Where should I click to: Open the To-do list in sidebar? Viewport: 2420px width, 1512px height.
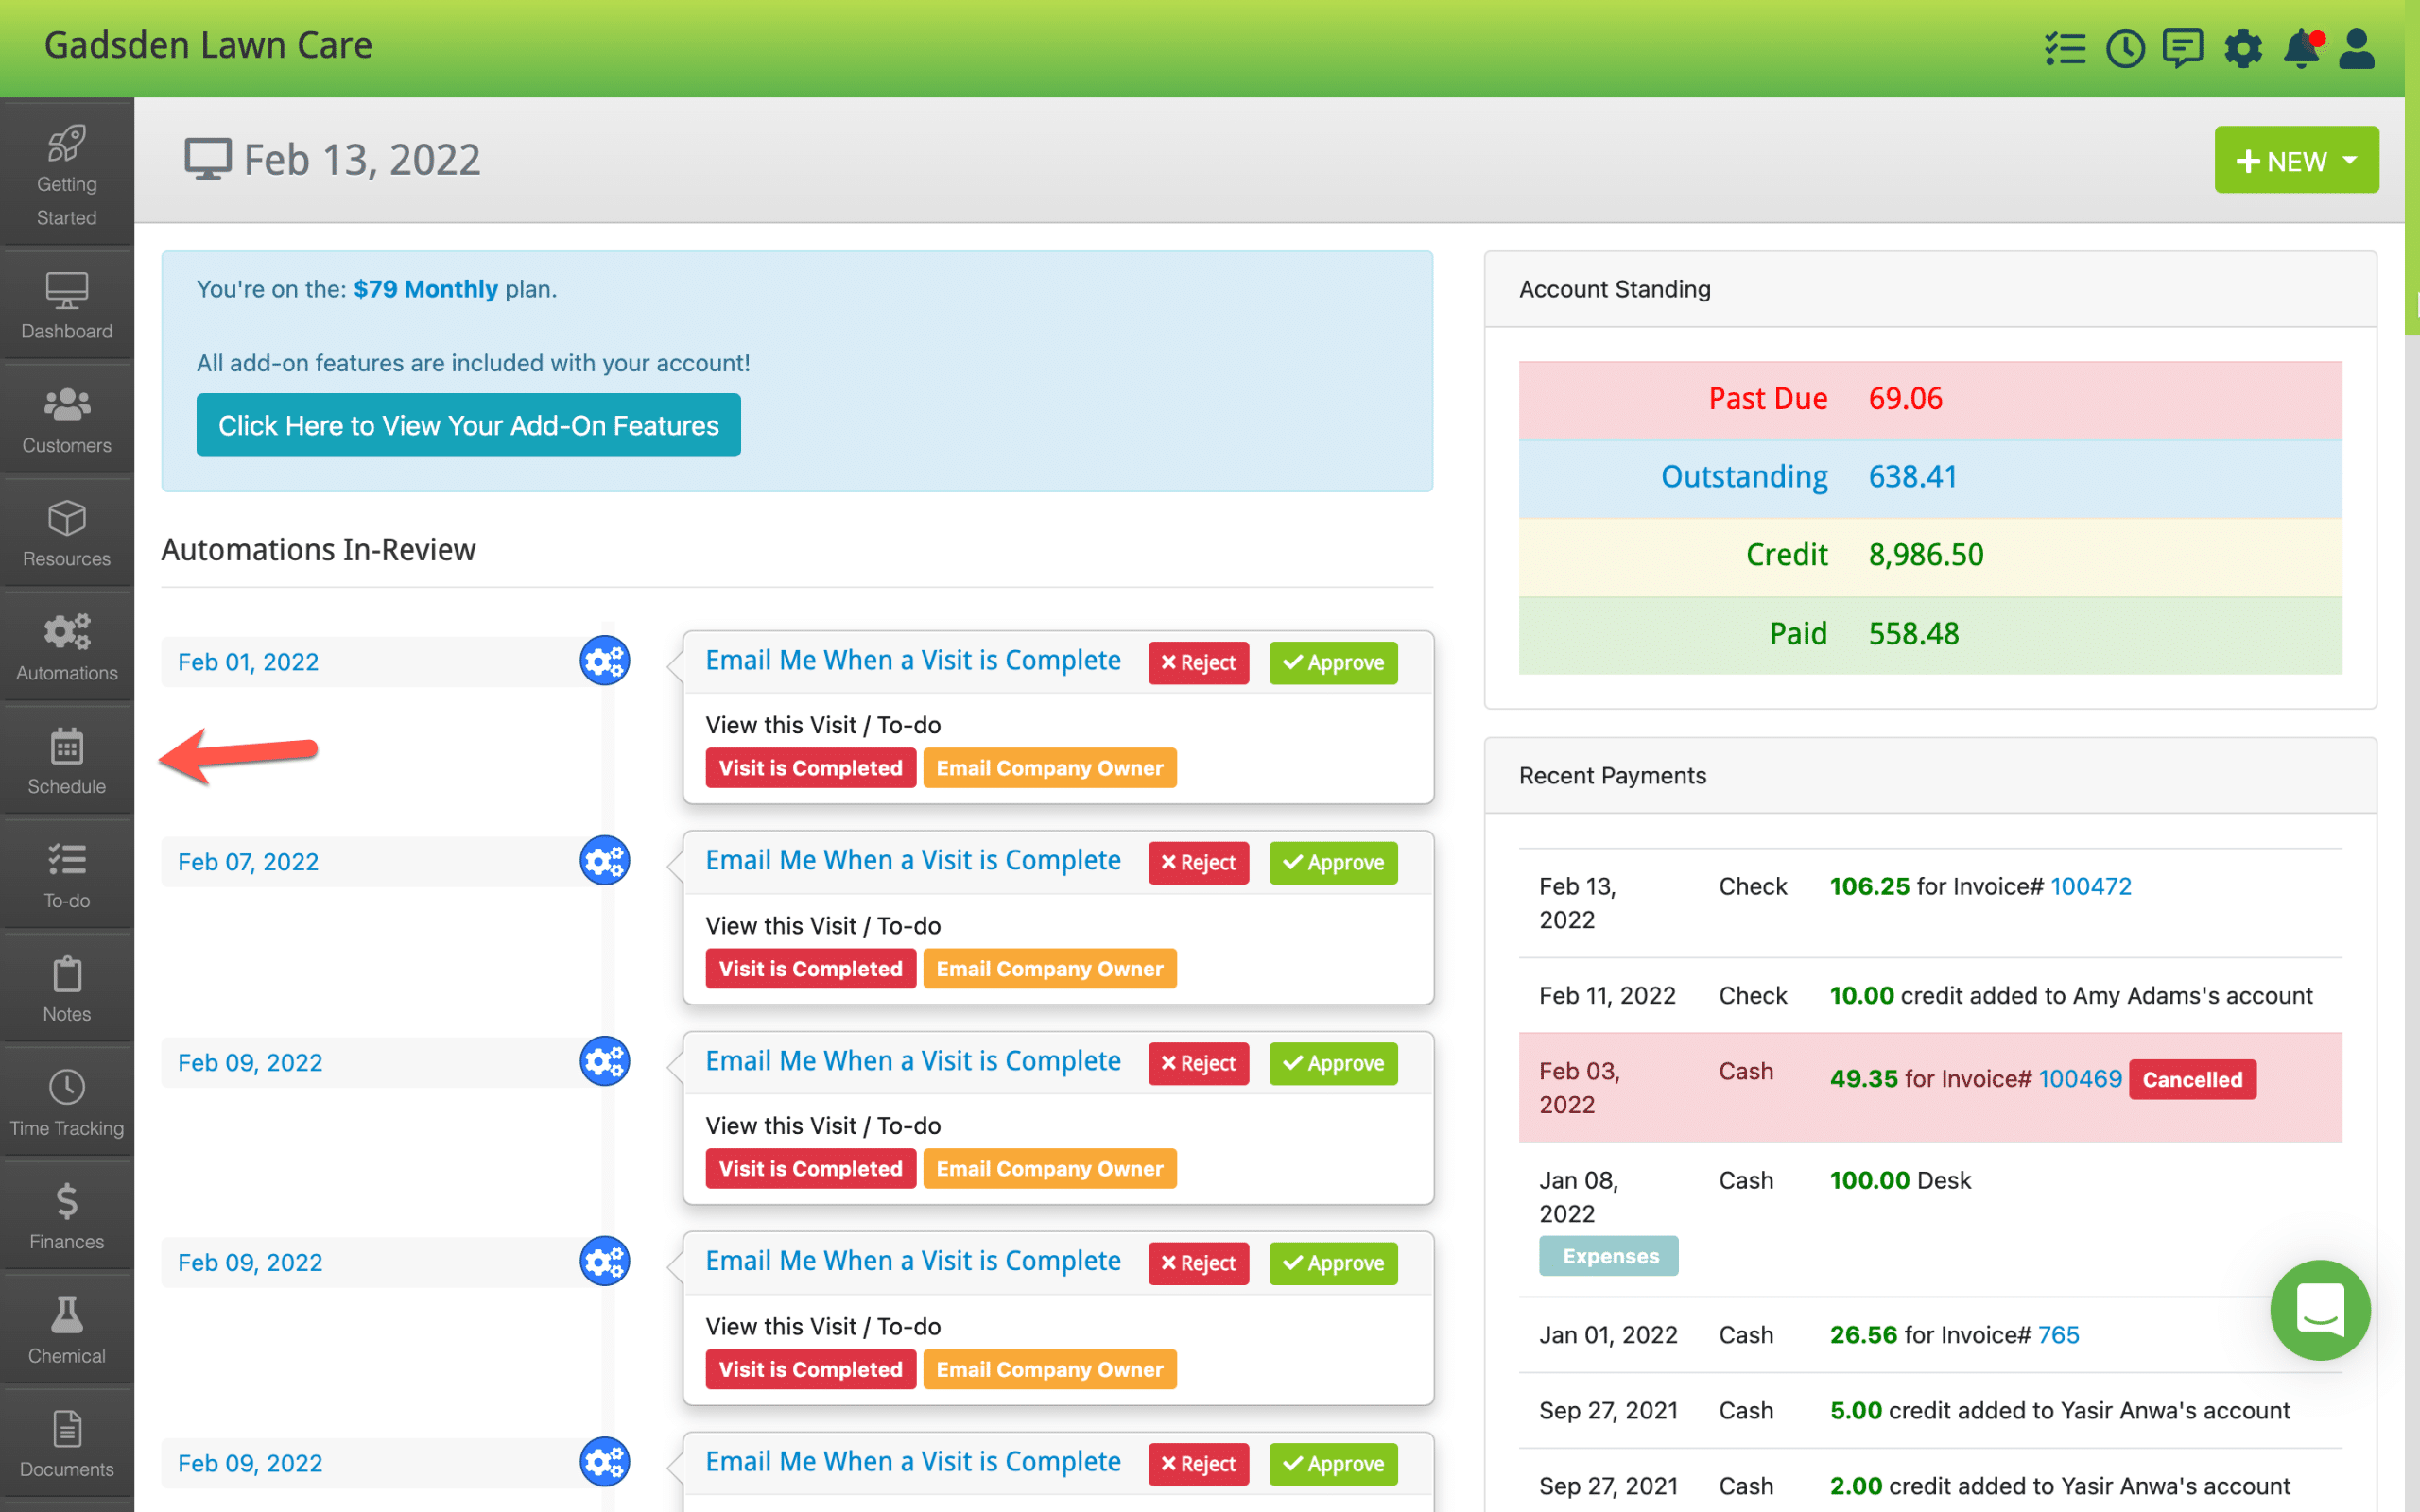66,876
